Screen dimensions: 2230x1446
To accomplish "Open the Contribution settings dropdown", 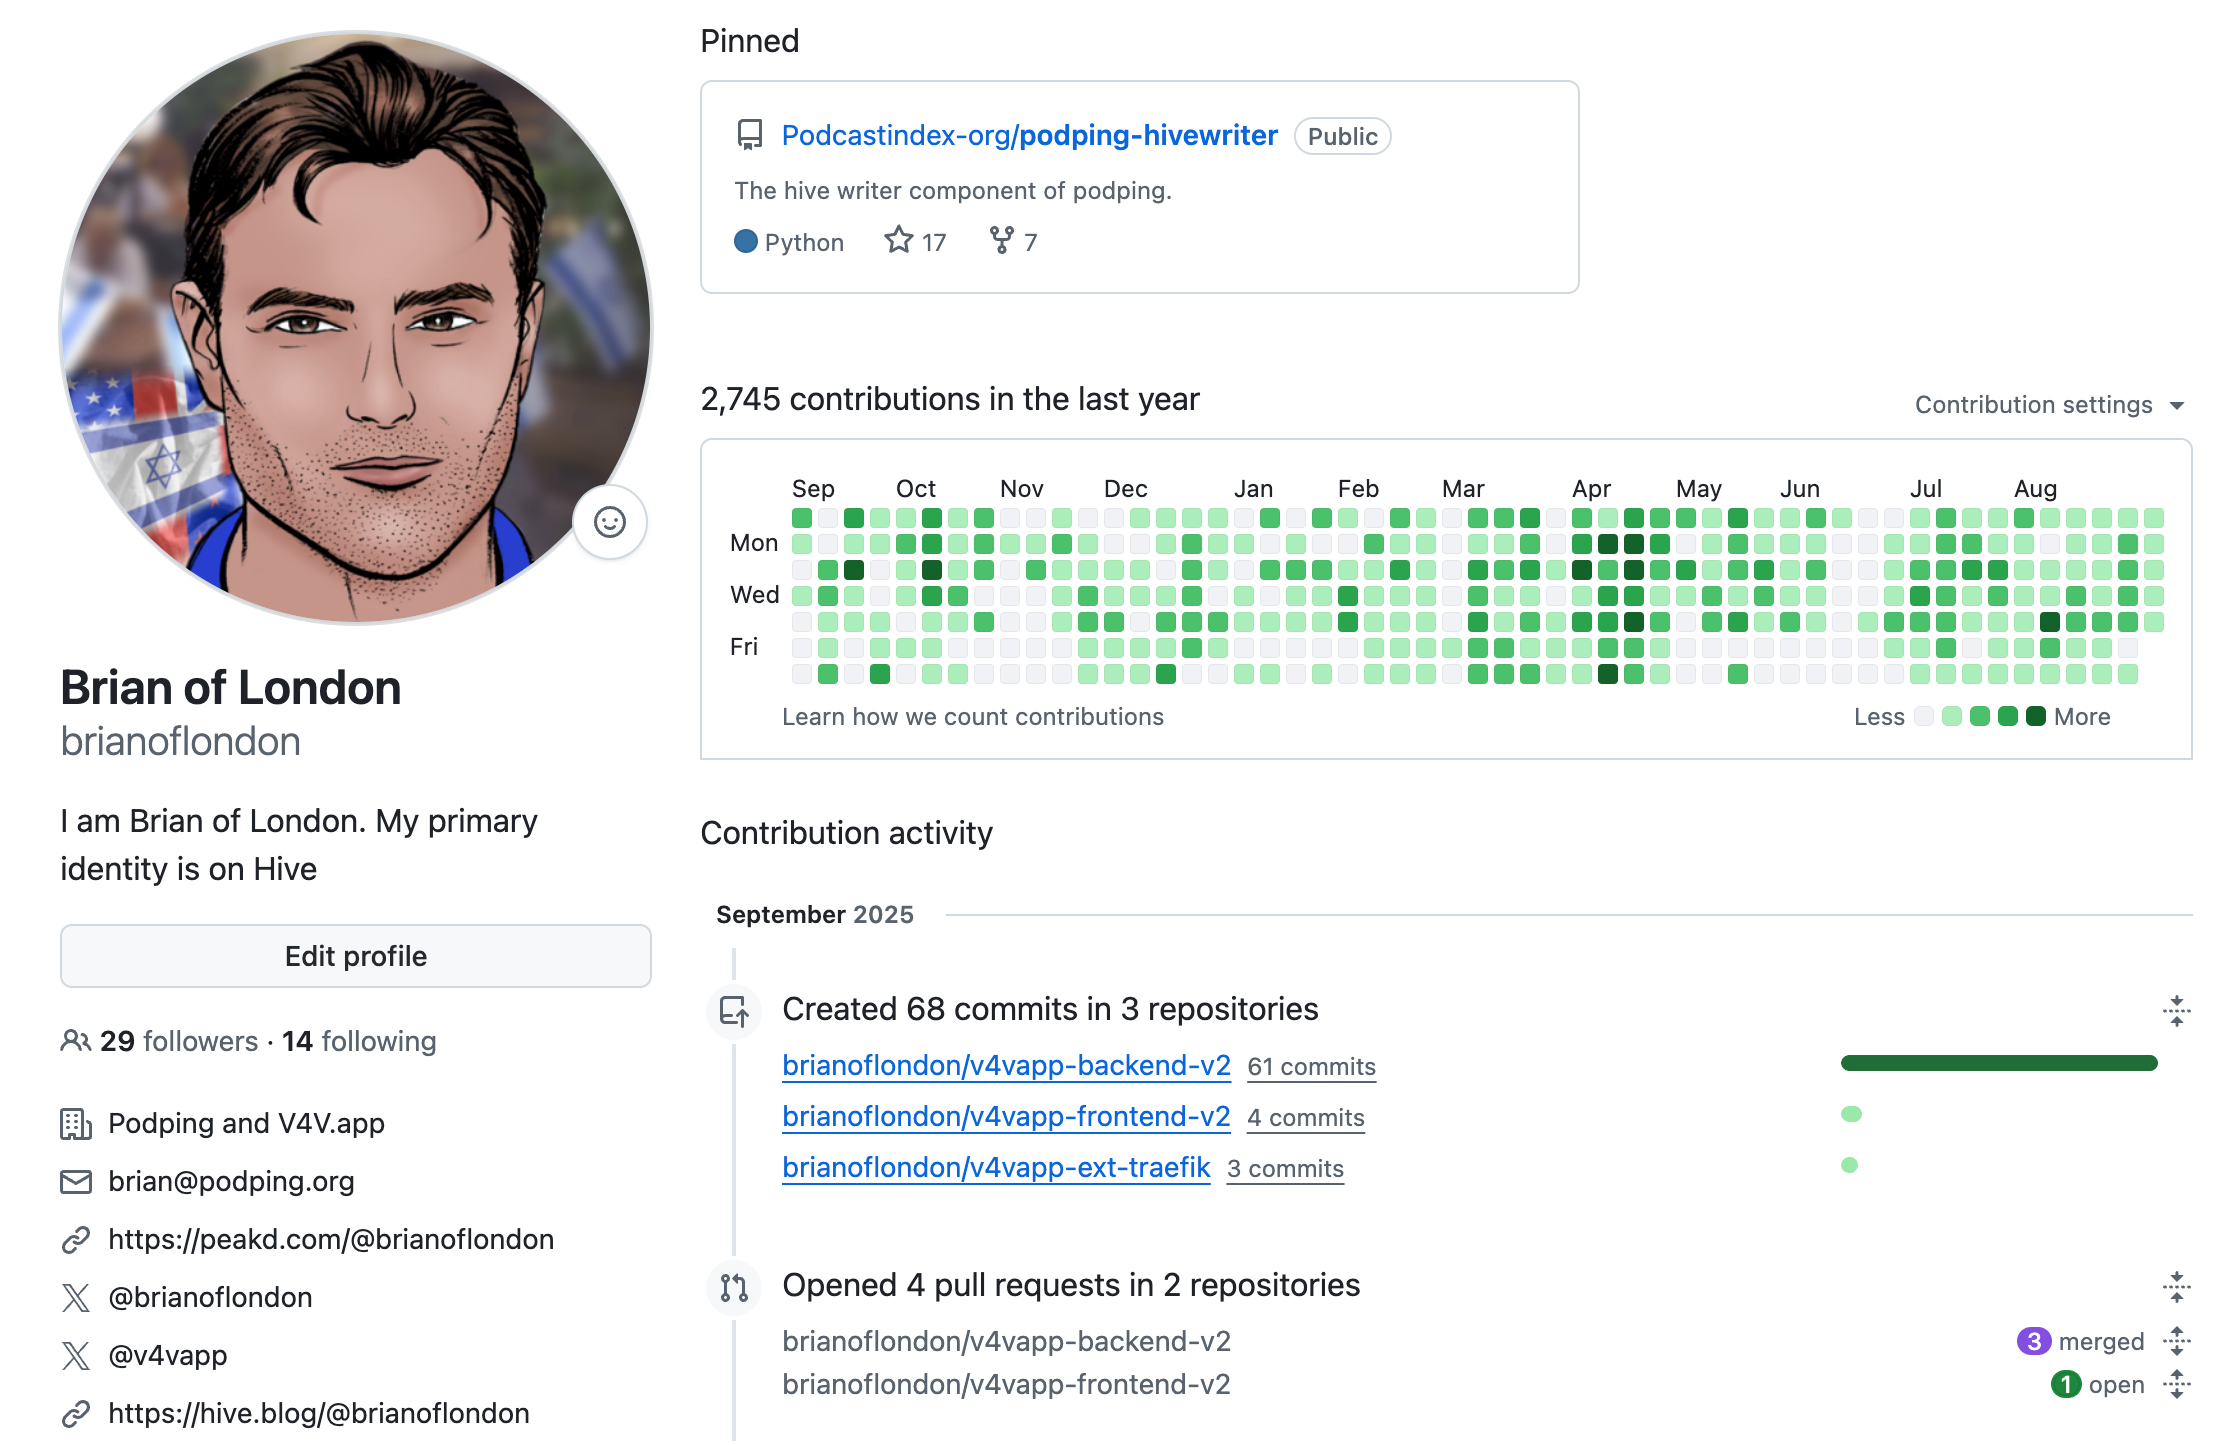I will point(2049,405).
